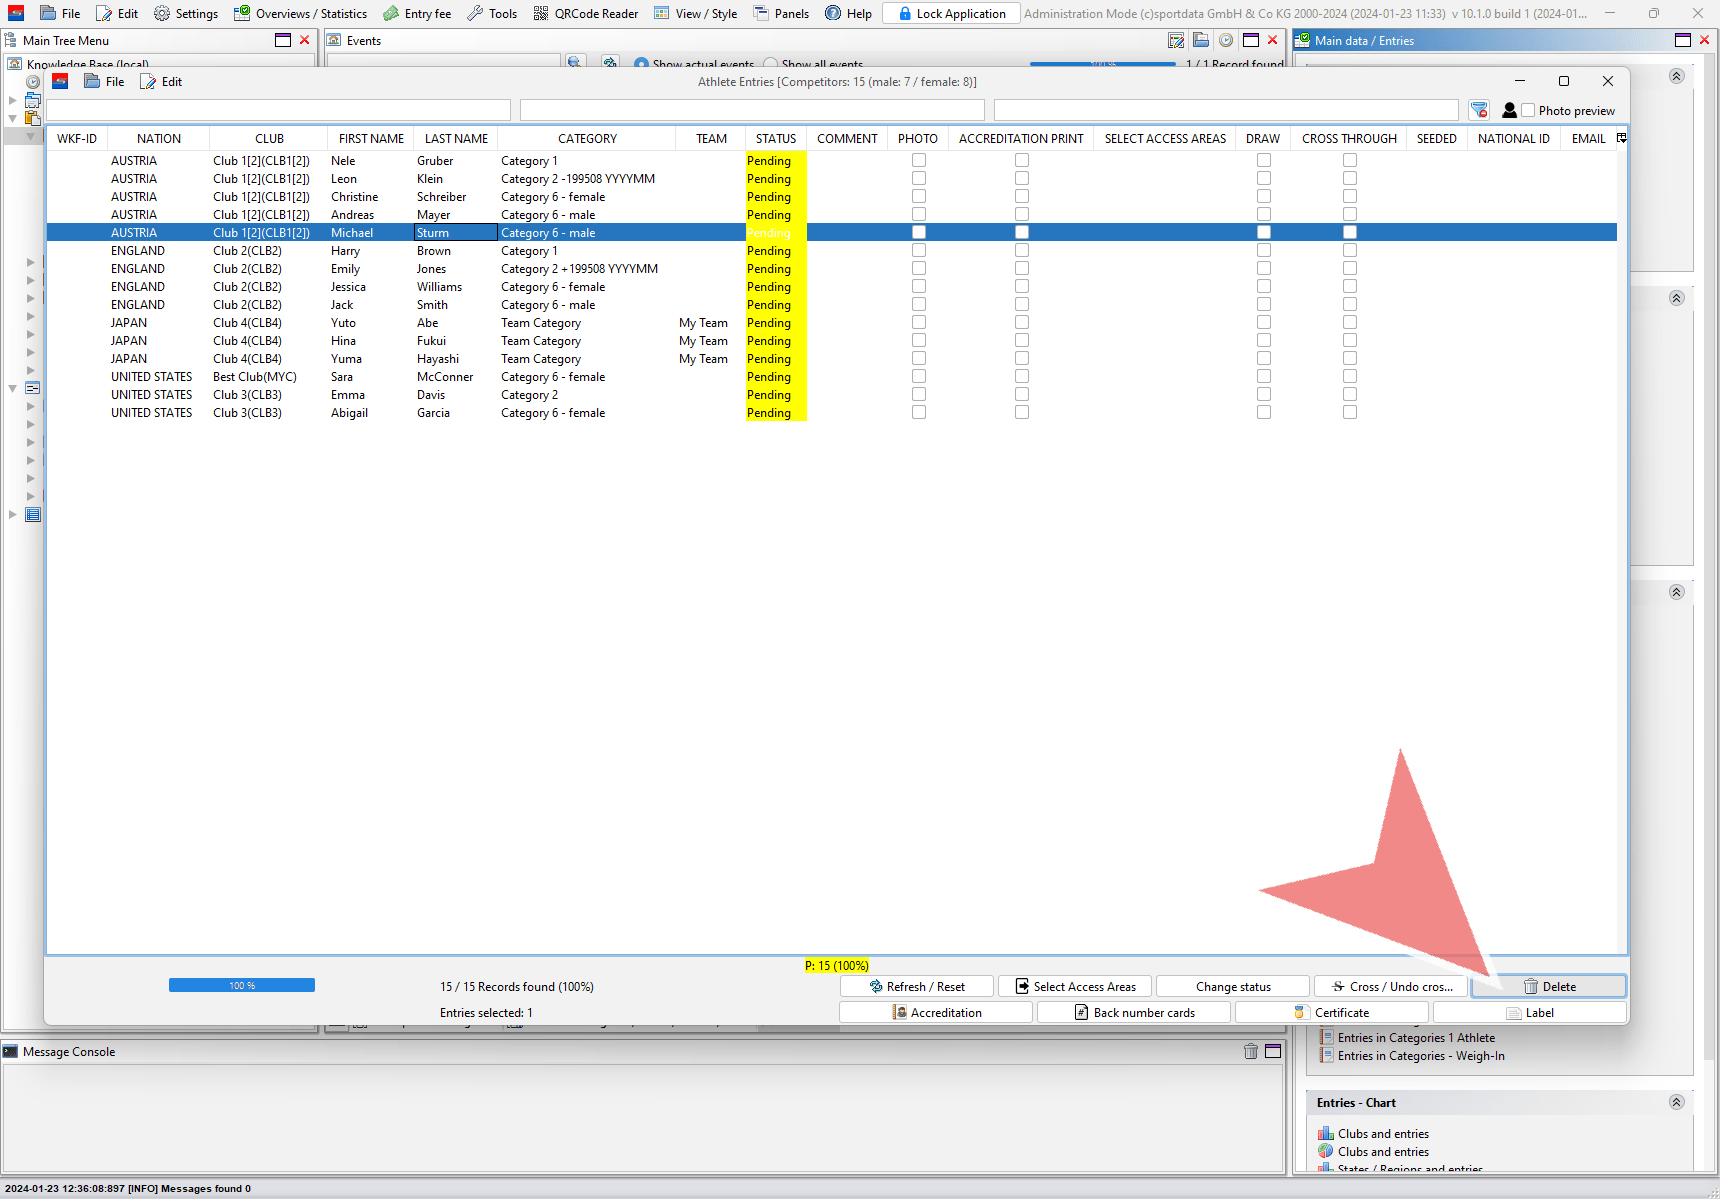Click the clock icon in Events panel
Viewport: 1720px width, 1200px height.
pyautogui.click(x=1225, y=41)
